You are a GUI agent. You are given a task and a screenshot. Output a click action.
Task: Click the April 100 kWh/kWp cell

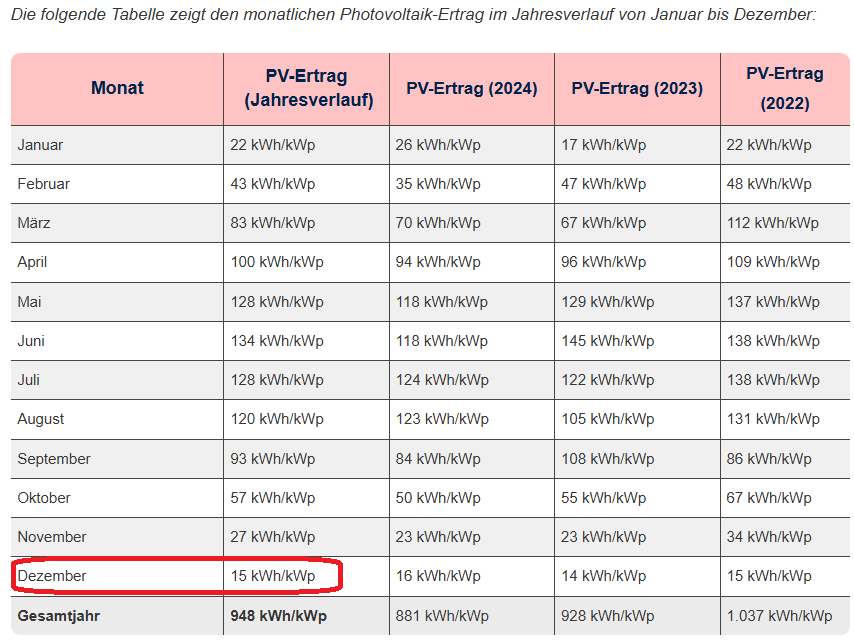[277, 262]
